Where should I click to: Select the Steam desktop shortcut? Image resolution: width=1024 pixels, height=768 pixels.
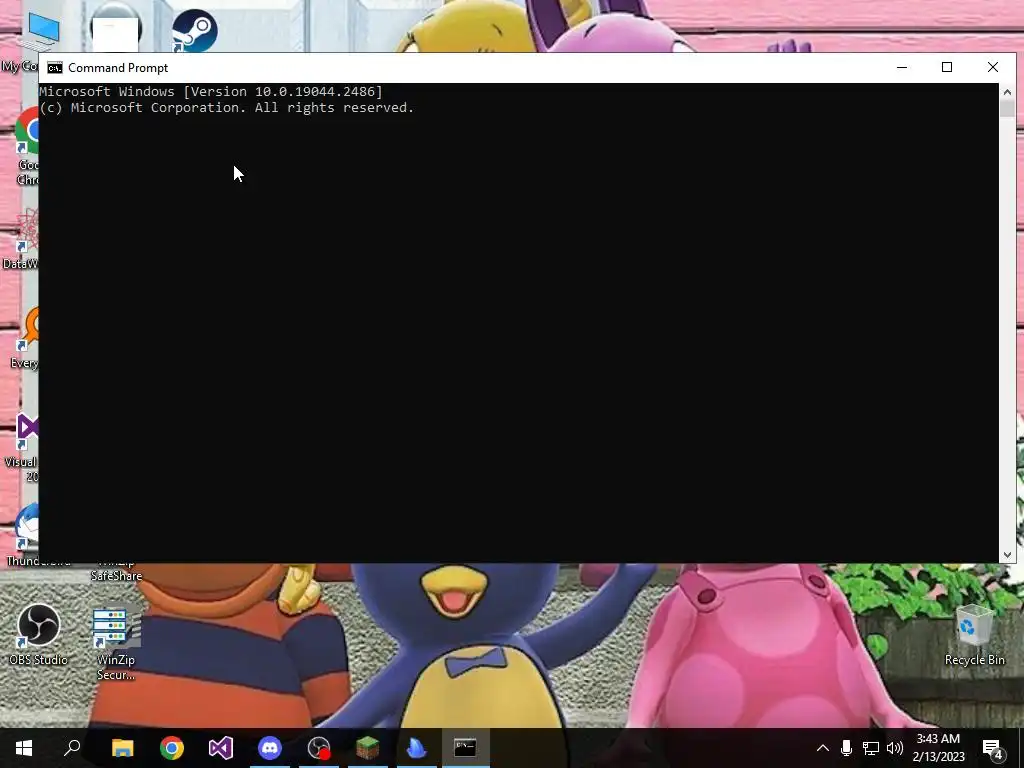(x=195, y=30)
